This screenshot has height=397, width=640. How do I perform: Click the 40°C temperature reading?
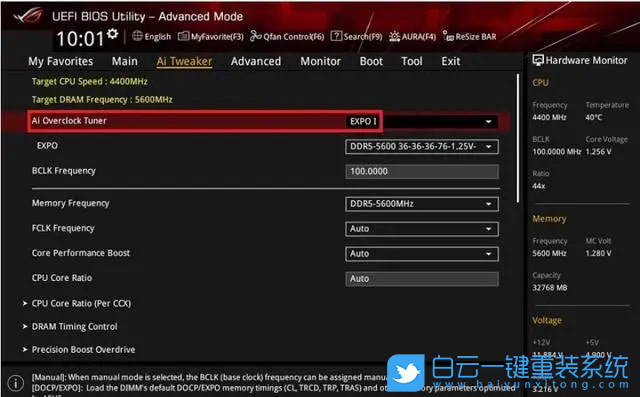pos(593,118)
